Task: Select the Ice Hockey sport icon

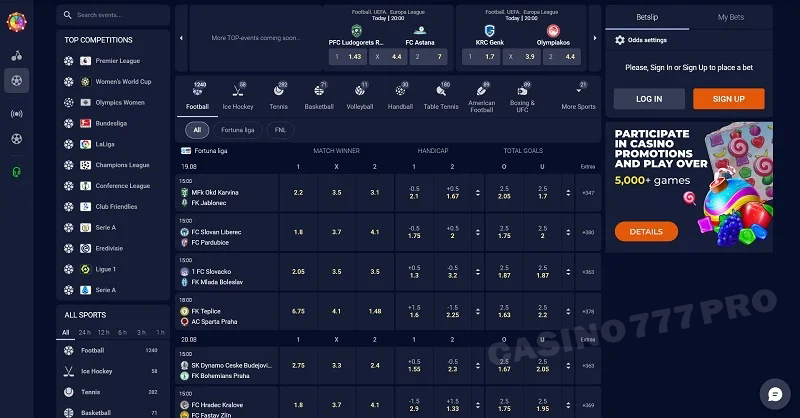Action: [x=238, y=90]
